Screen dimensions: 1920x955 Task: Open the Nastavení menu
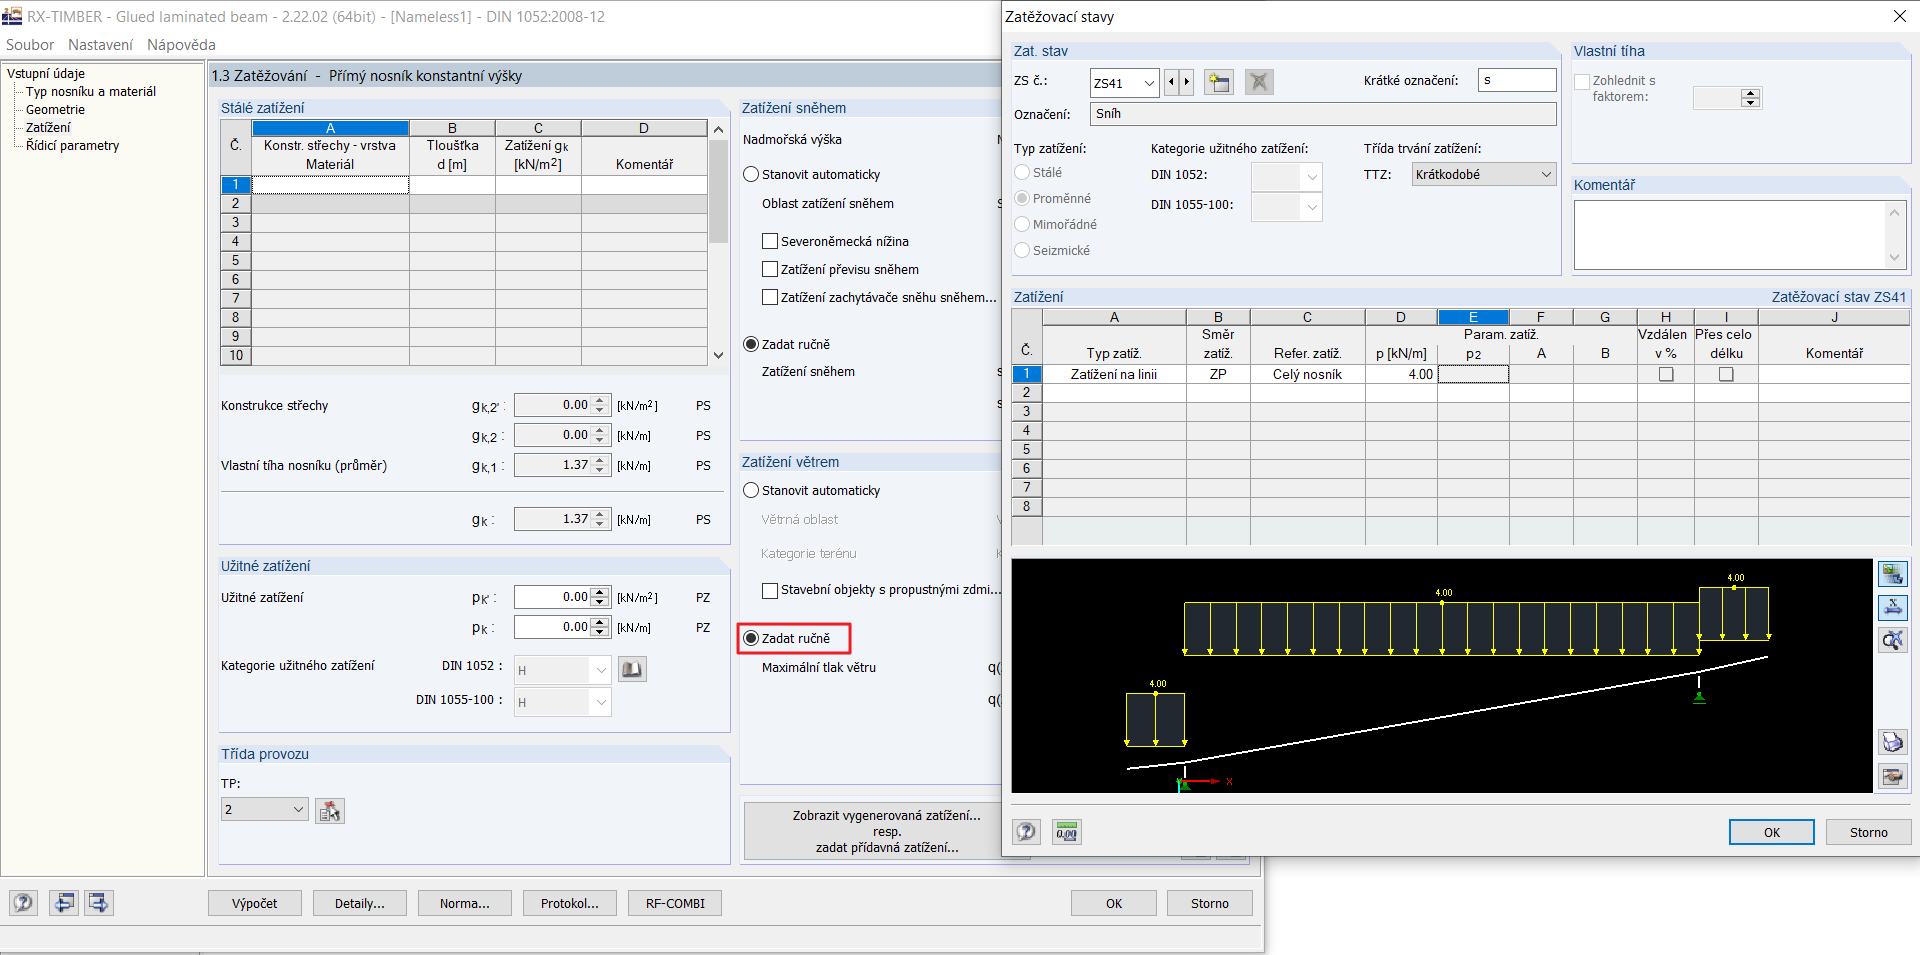click(x=100, y=45)
